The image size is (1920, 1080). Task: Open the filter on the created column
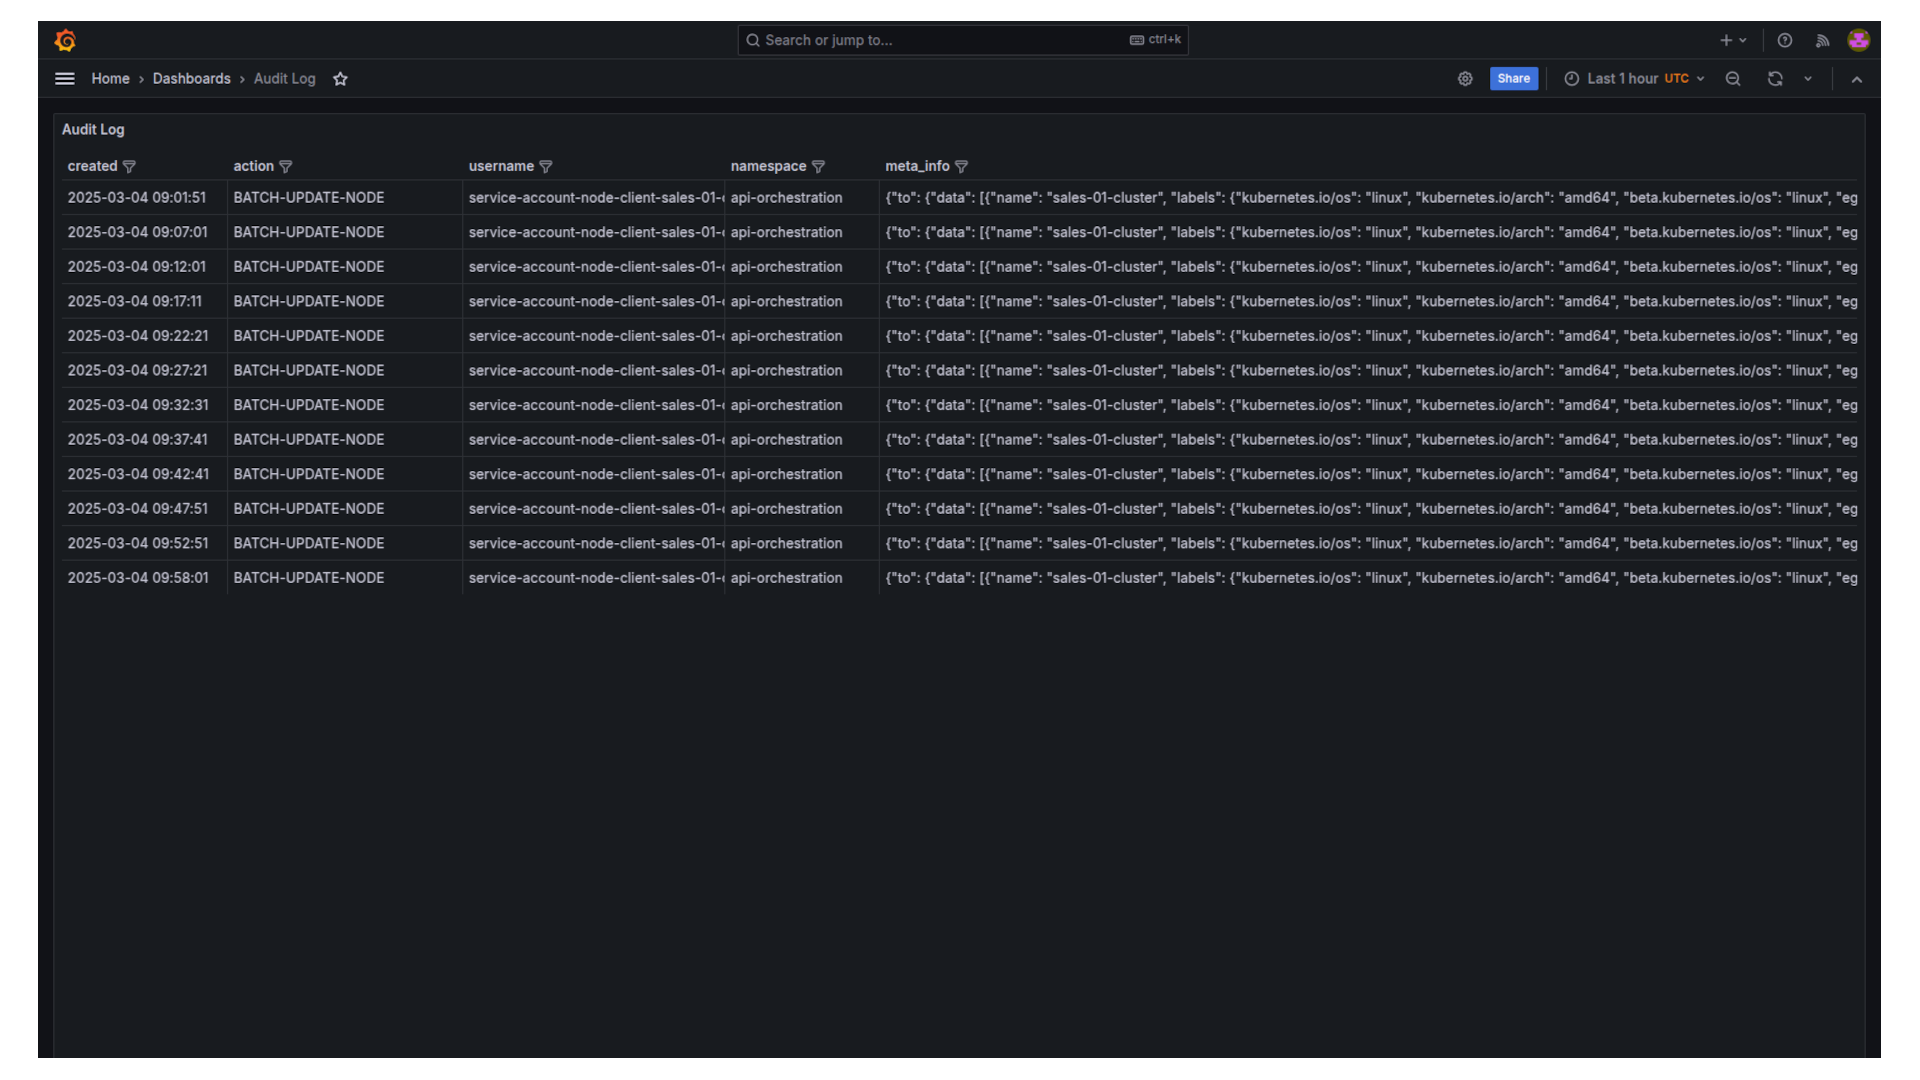[129, 166]
